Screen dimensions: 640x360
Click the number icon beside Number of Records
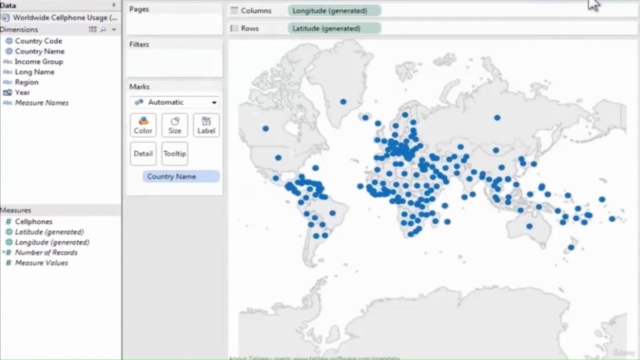pyautogui.click(x=8, y=253)
